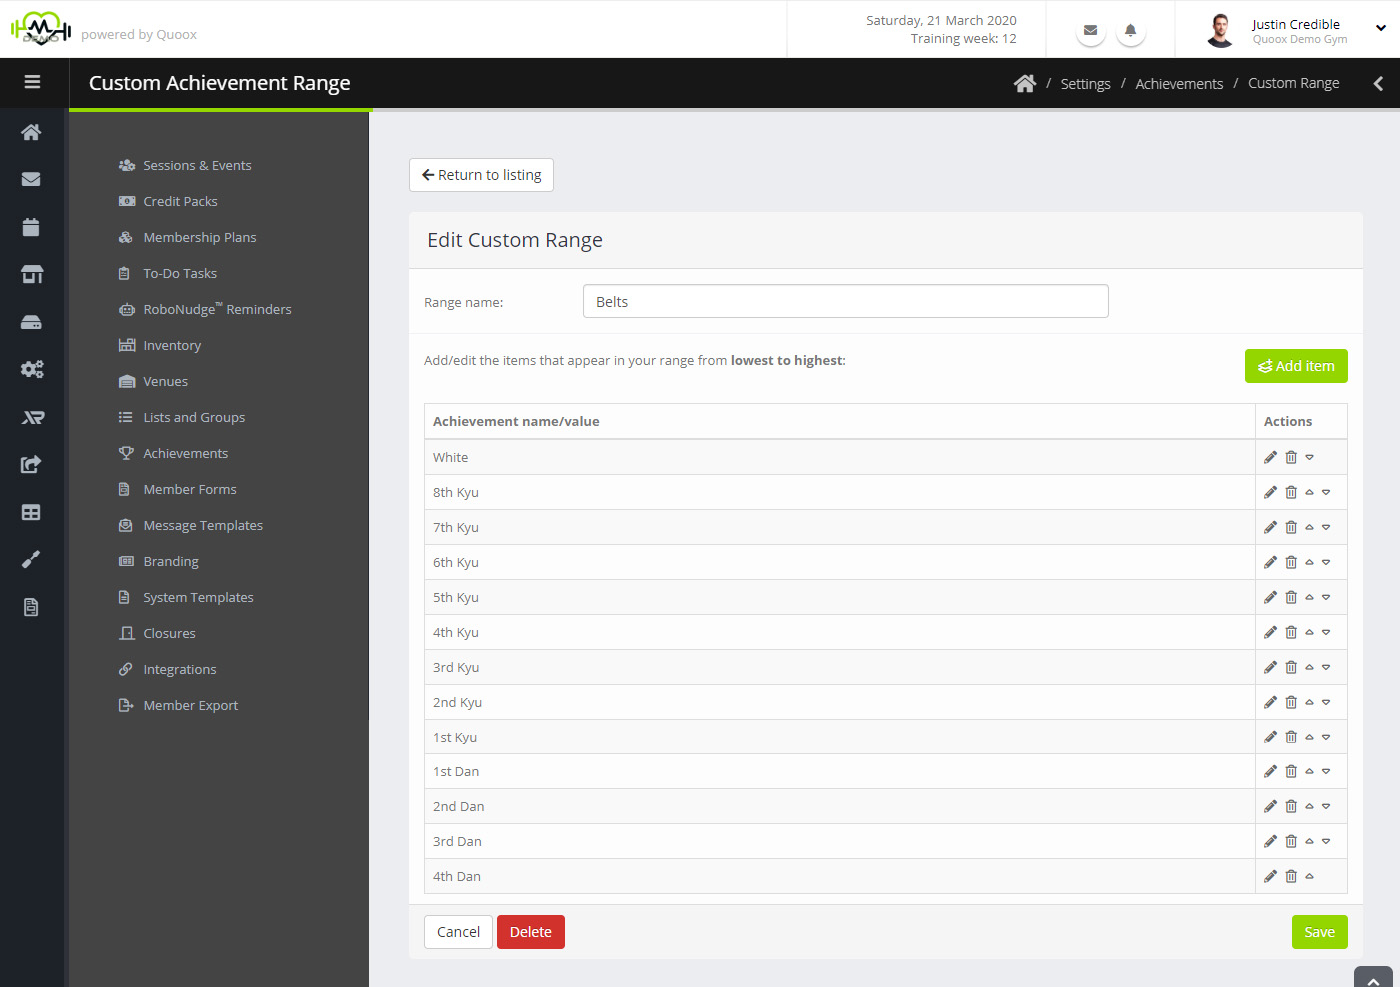Viewport: 1400px width, 987px height.
Task: Open the export share icon in sidebar
Action: pos(31,464)
